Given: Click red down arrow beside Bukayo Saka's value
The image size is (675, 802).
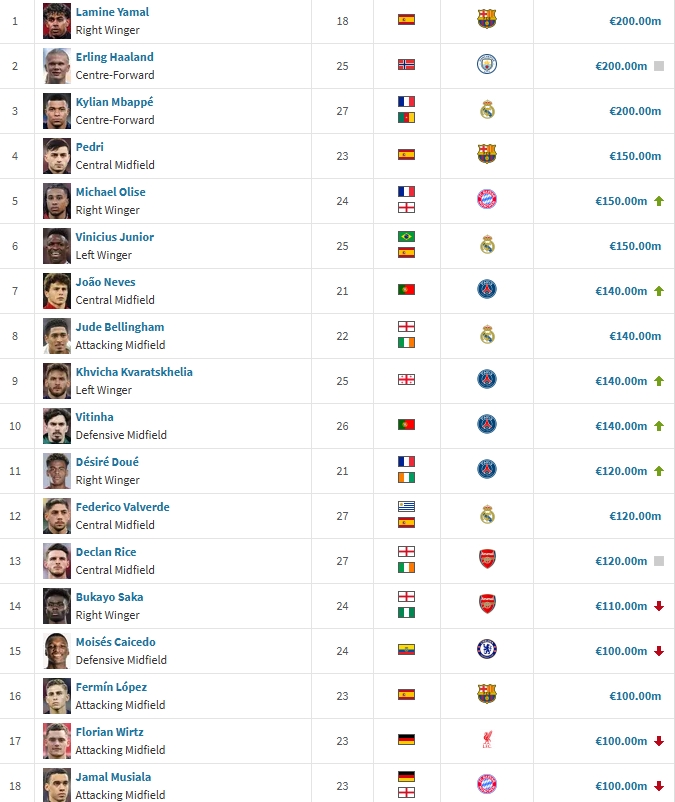Looking at the screenshot, I should 659,606.
